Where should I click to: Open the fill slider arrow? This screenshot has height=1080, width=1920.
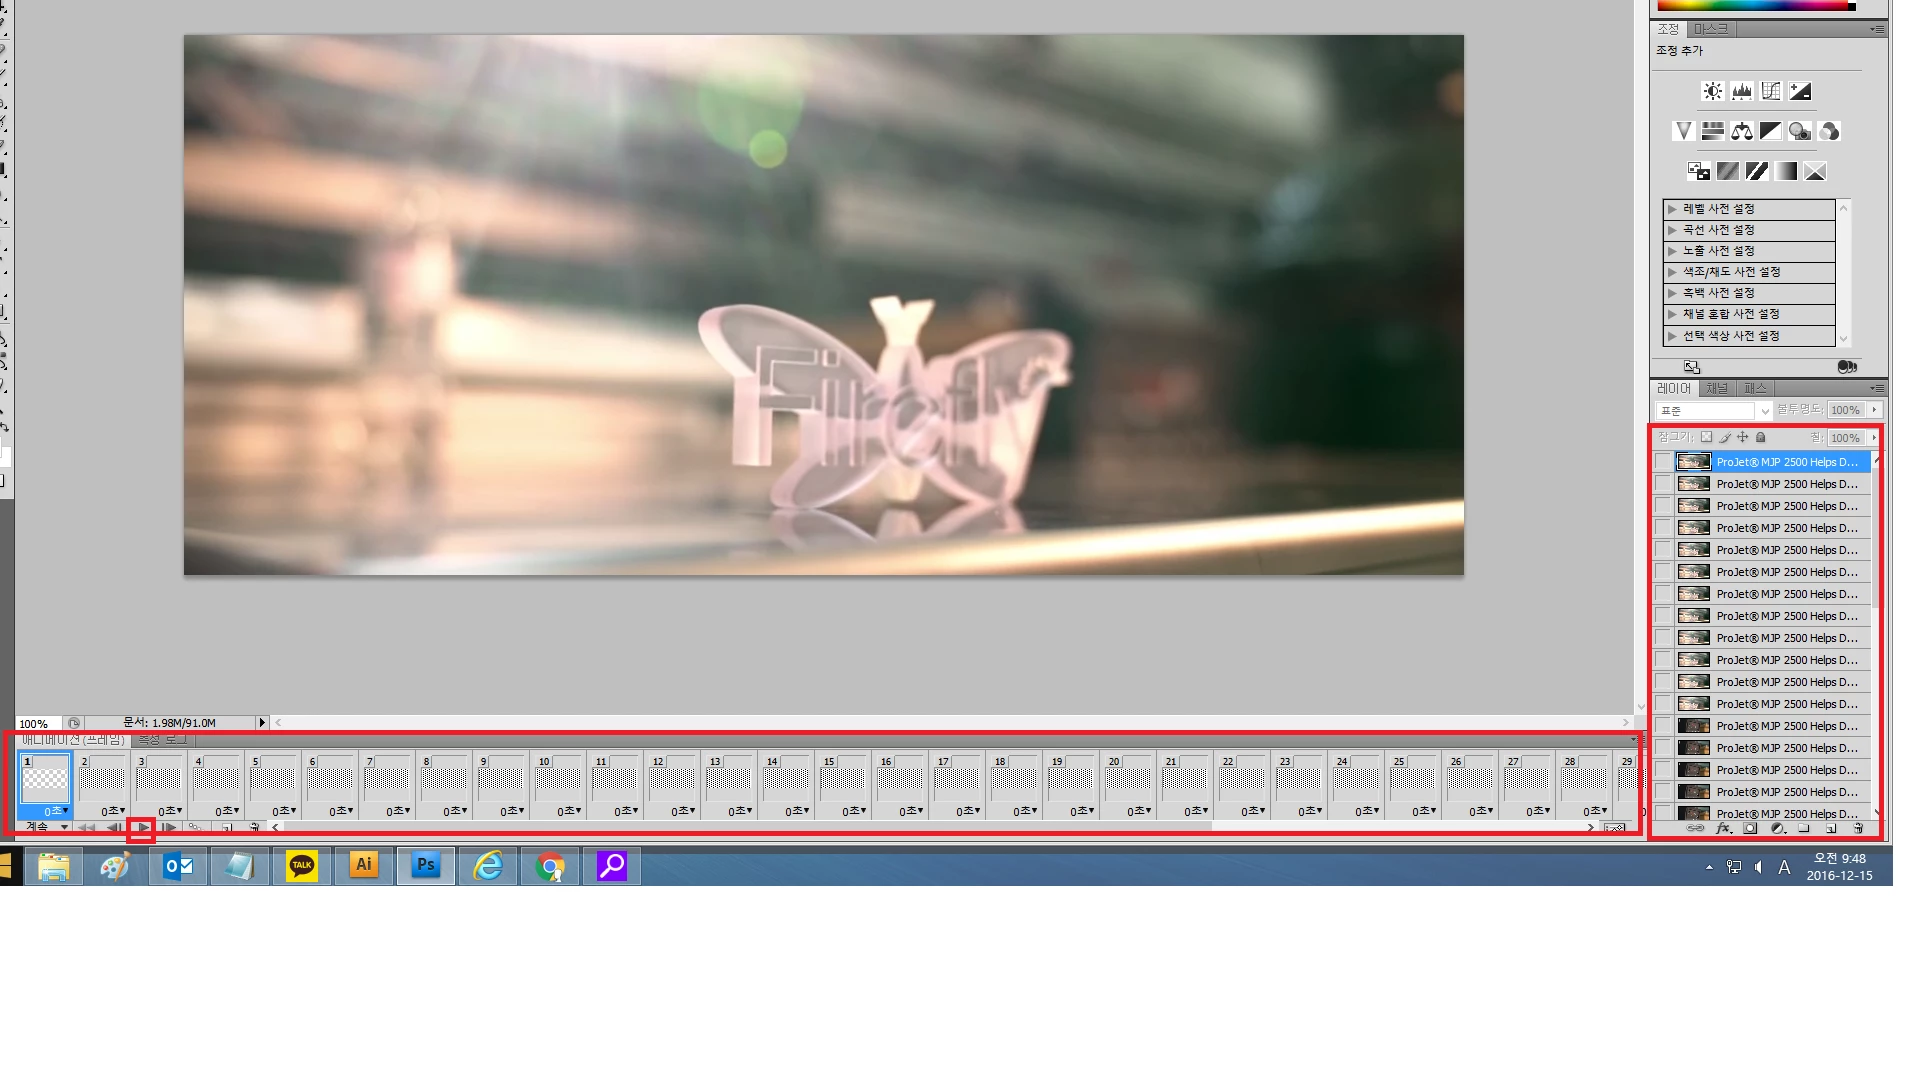tap(1875, 438)
